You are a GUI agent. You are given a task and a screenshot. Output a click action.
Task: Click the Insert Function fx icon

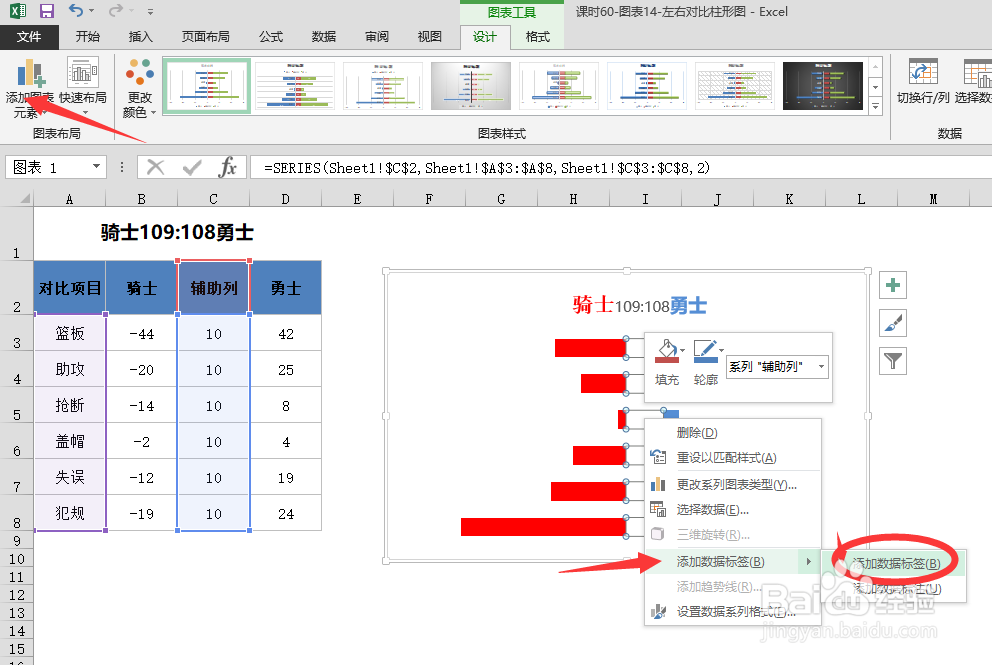point(228,168)
